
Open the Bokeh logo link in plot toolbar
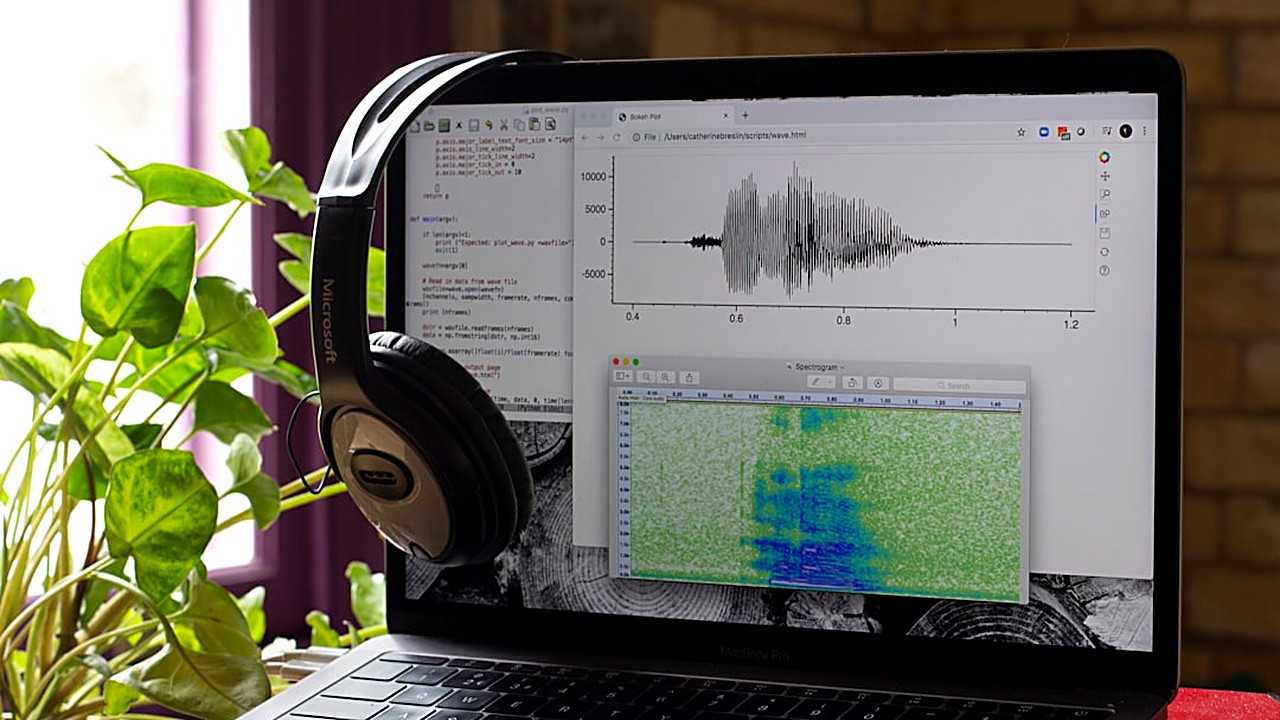click(x=1104, y=157)
